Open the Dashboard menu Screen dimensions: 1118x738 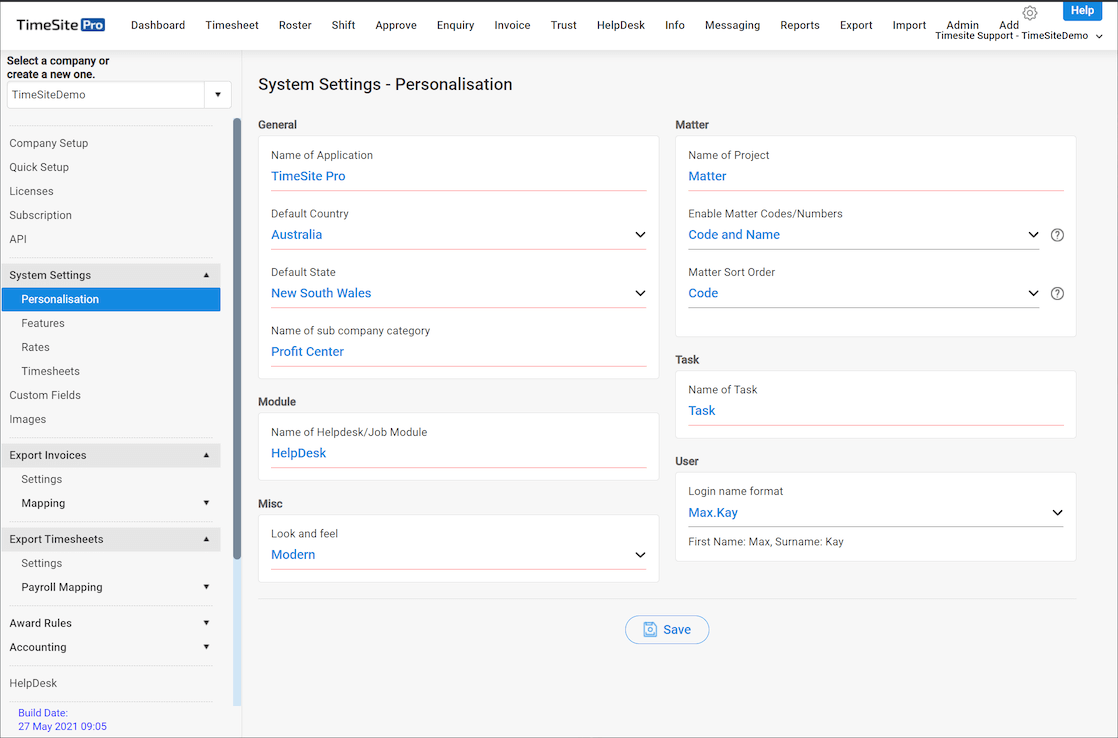158,25
